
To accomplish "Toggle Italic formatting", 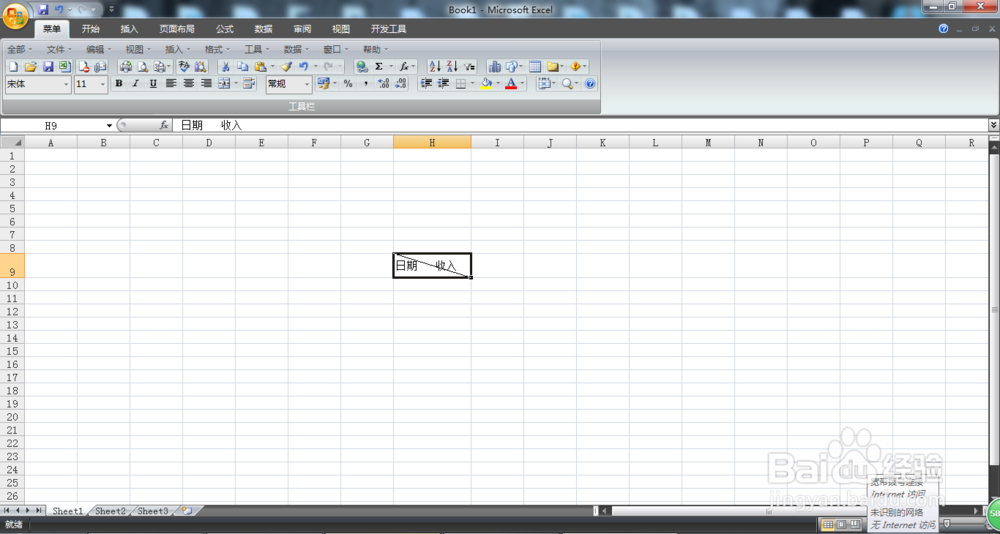I will pos(136,84).
